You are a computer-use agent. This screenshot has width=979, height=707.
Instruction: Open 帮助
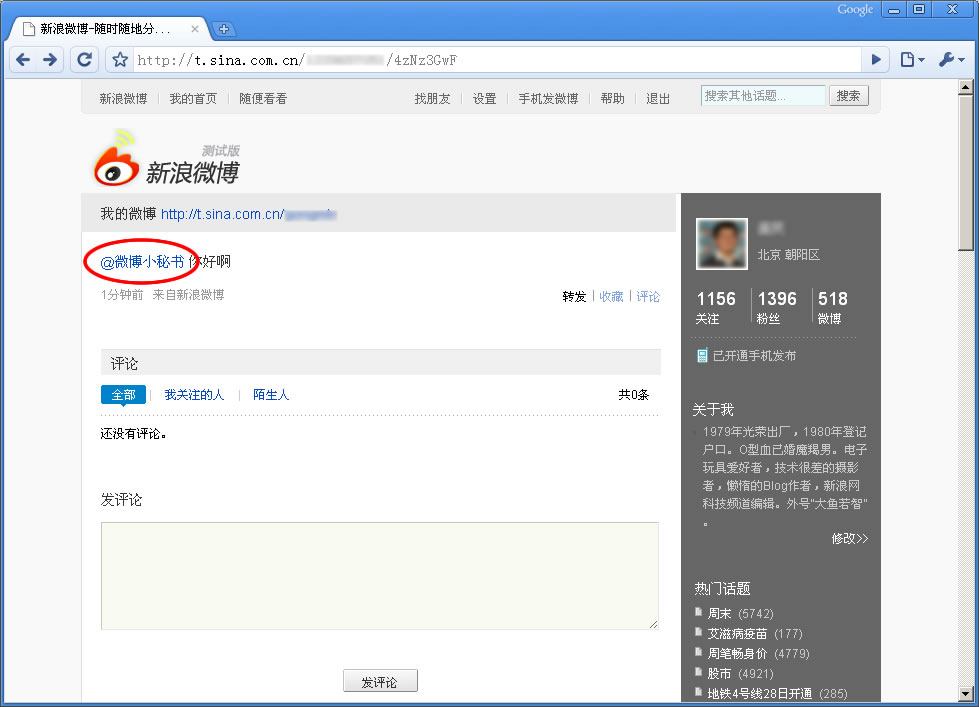pos(612,99)
